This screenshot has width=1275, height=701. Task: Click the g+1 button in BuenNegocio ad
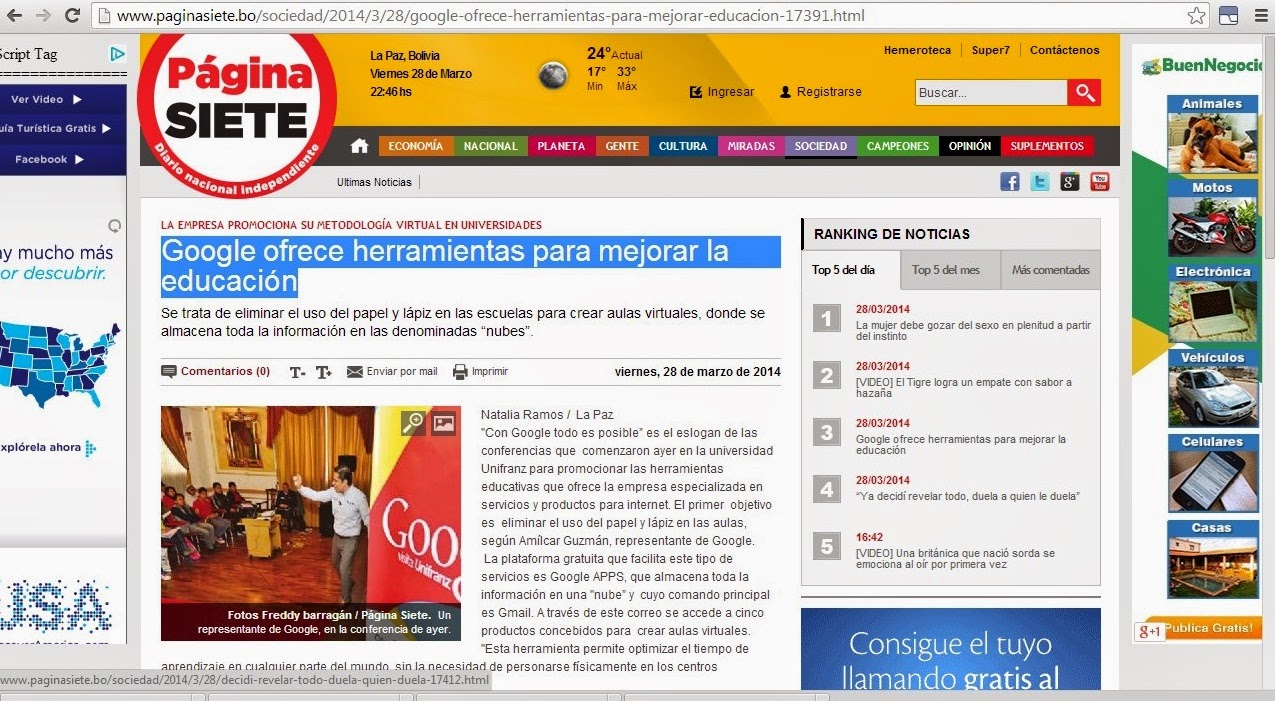click(x=1149, y=632)
